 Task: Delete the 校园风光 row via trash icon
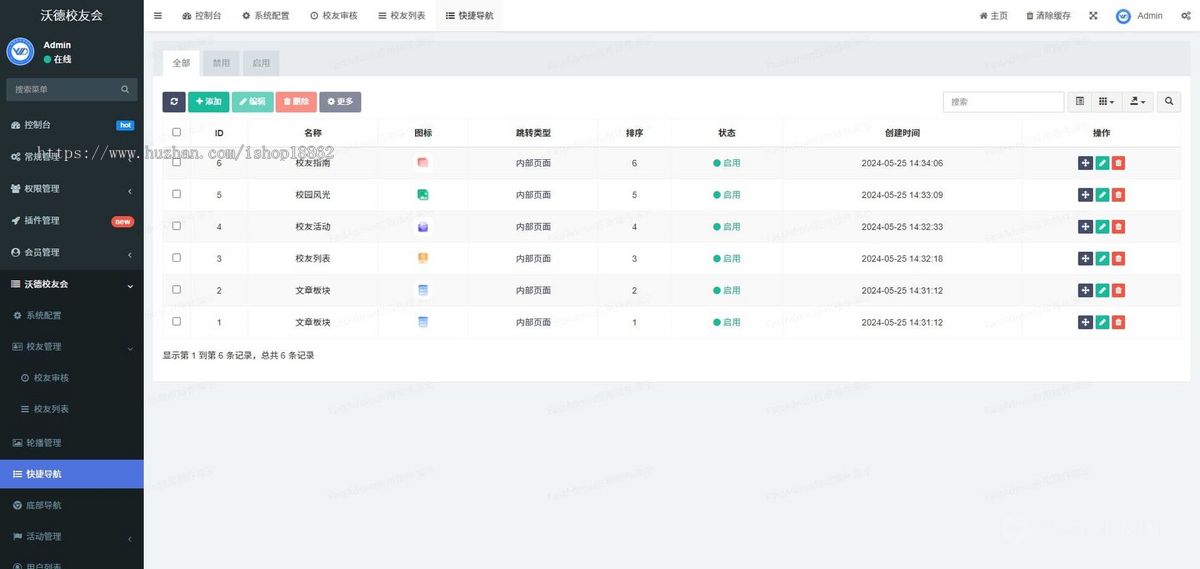(1118, 195)
